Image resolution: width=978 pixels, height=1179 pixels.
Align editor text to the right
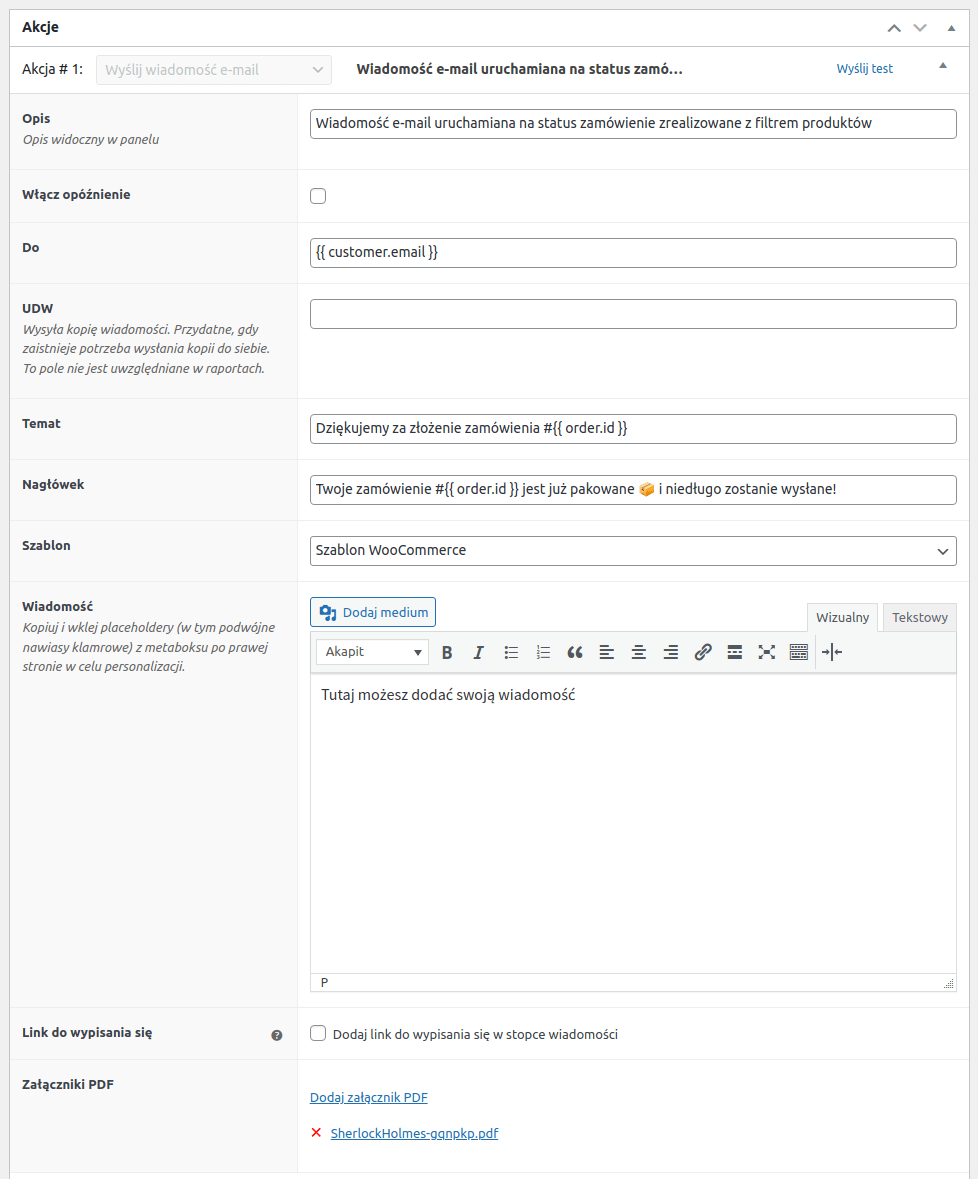tap(671, 652)
